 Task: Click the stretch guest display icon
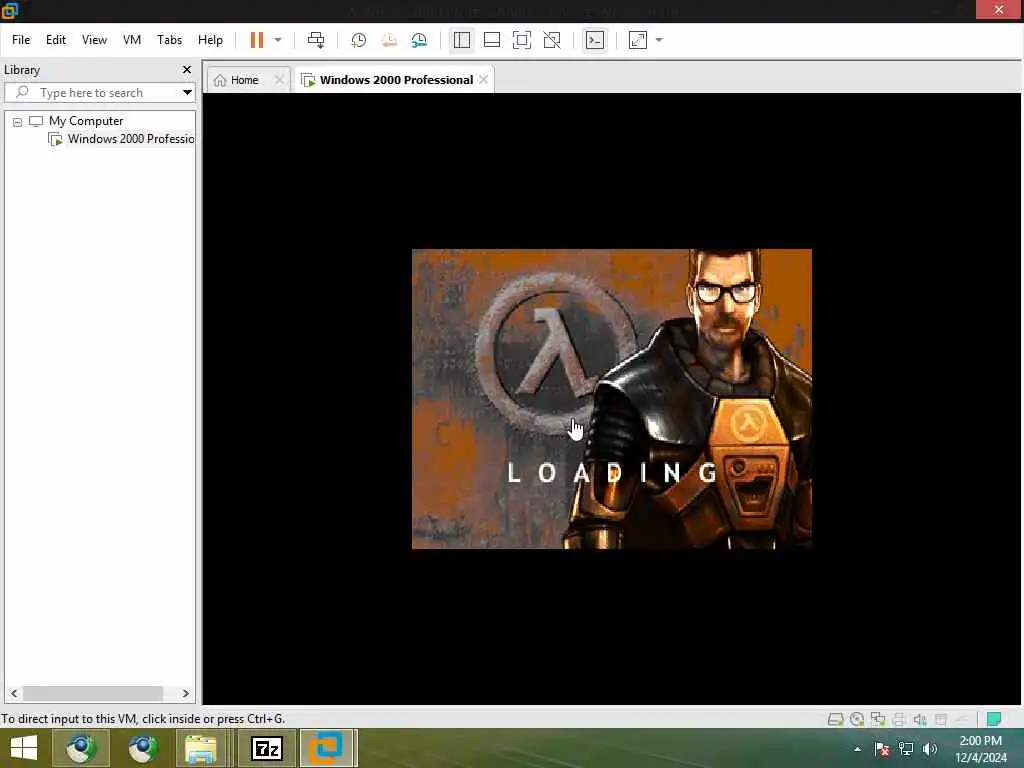click(637, 40)
